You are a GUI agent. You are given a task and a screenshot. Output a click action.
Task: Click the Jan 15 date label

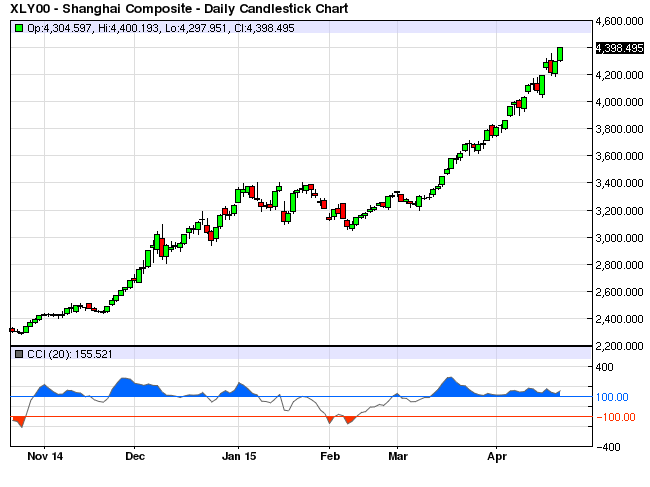pyautogui.click(x=239, y=456)
